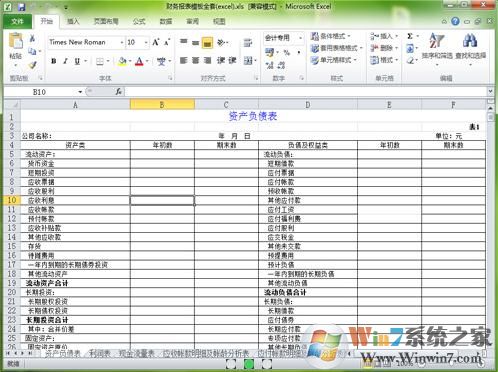Screen dimensions: 498x372
Task: Click the Cut scissors icon
Action: tap(32, 39)
